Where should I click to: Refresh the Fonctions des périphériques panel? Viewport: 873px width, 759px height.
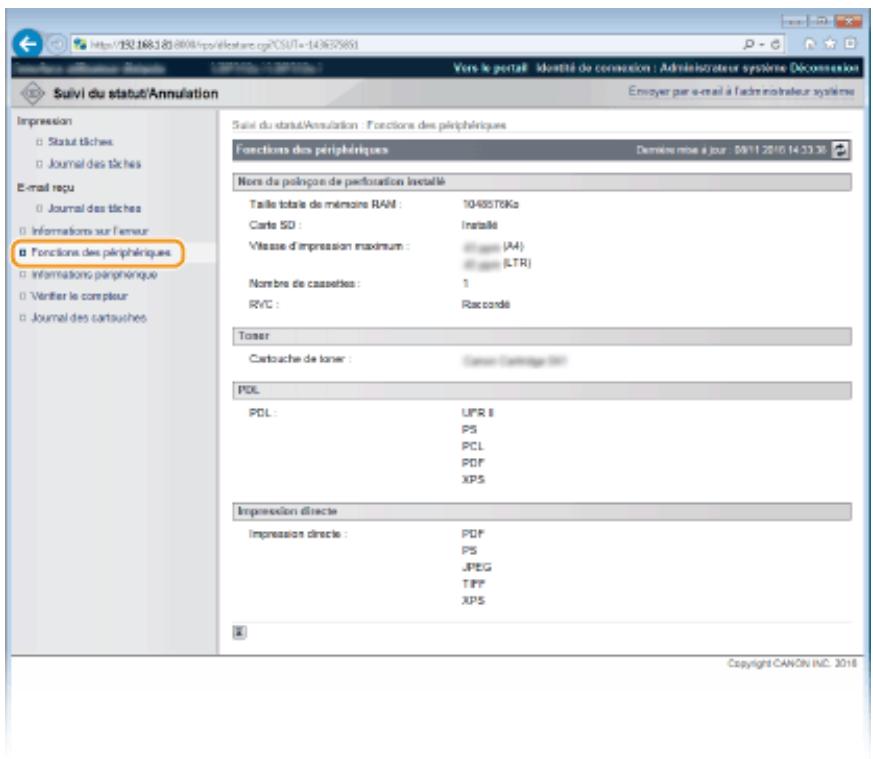pos(840,149)
